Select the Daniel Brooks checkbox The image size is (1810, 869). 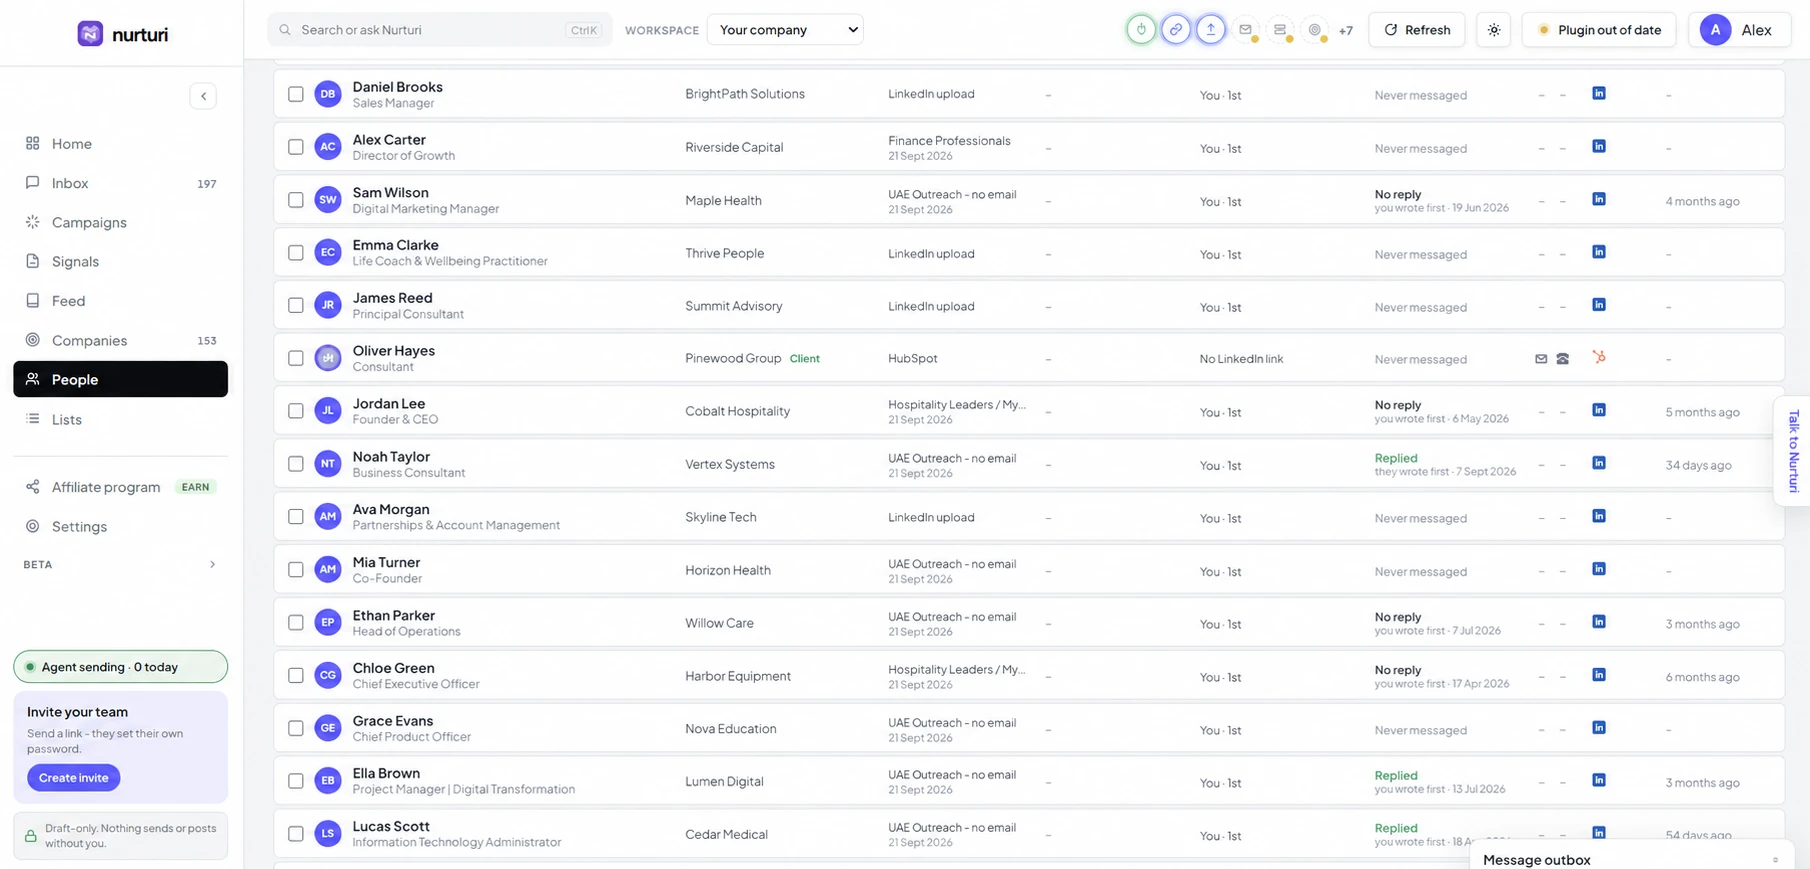point(296,94)
